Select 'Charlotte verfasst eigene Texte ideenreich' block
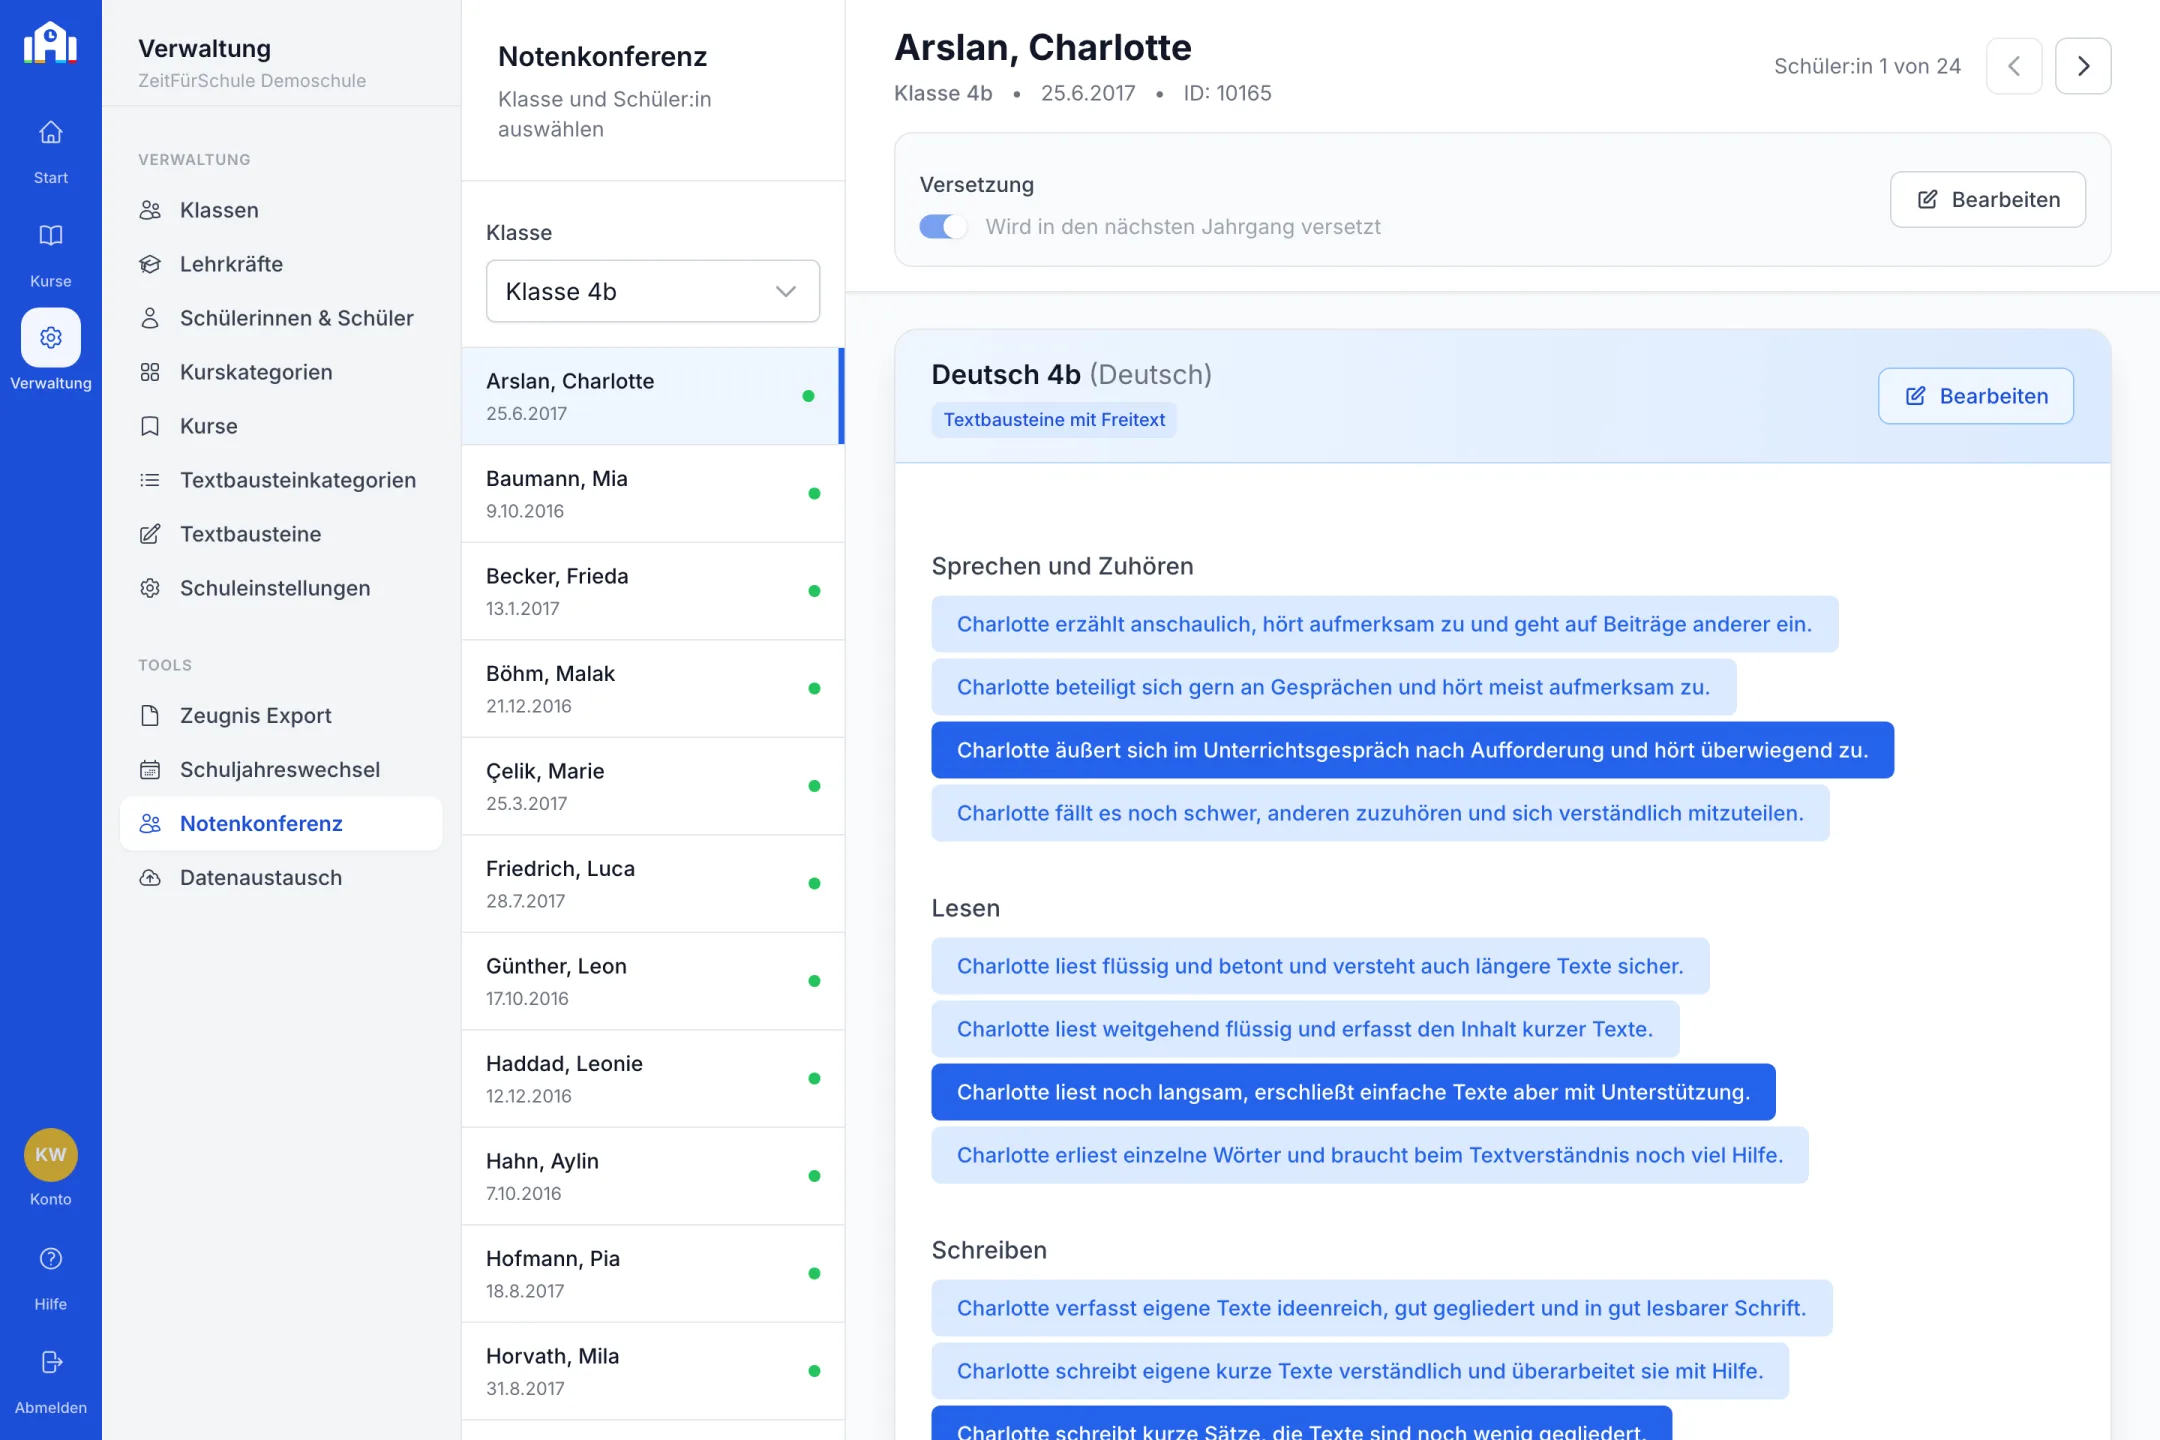This screenshot has height=1440, width=2160. (1381, 1308)
